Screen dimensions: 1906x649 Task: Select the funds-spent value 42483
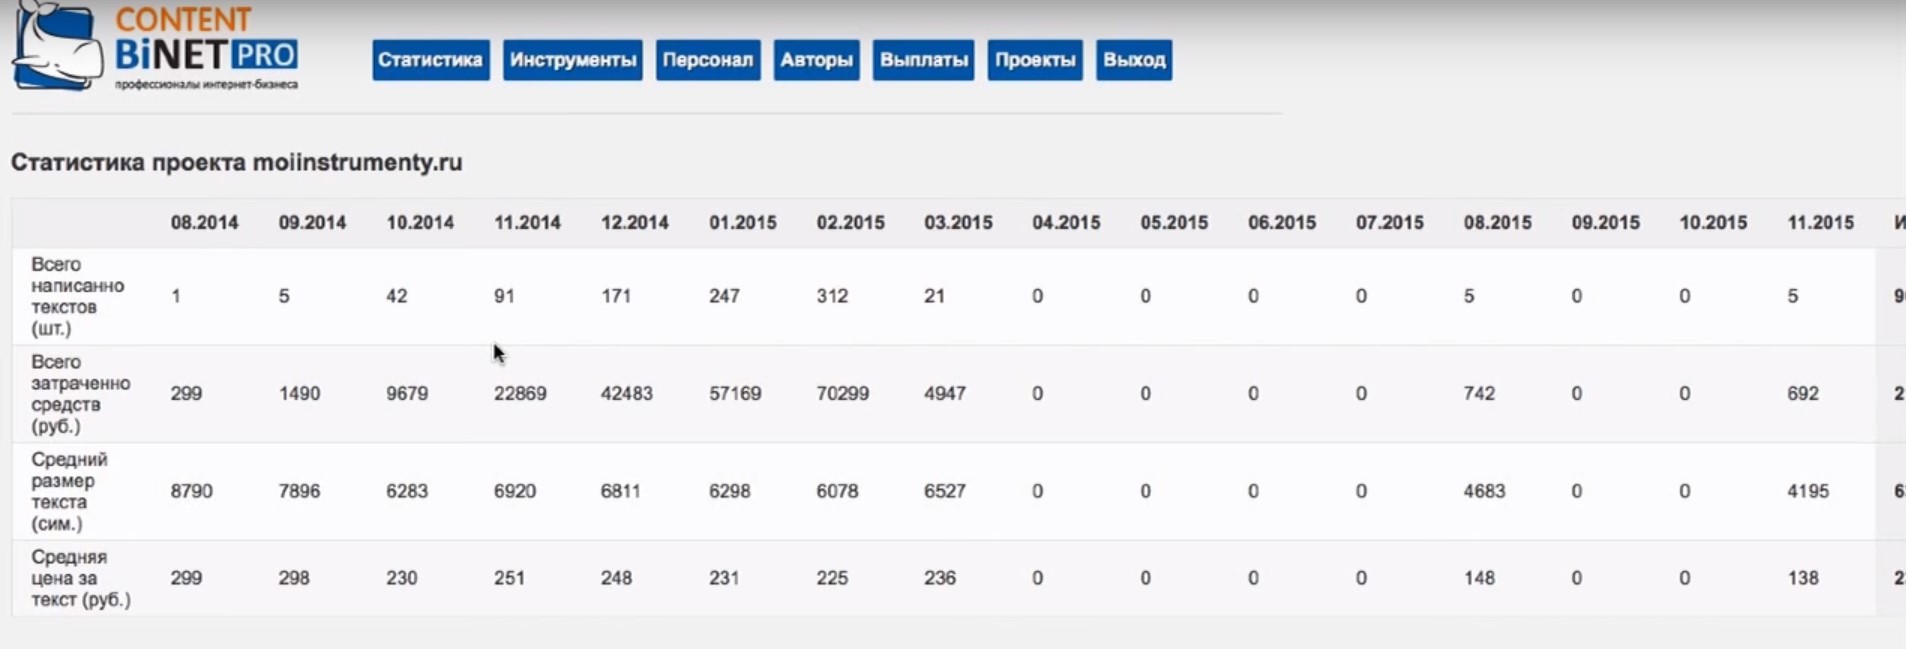(627, 394)
